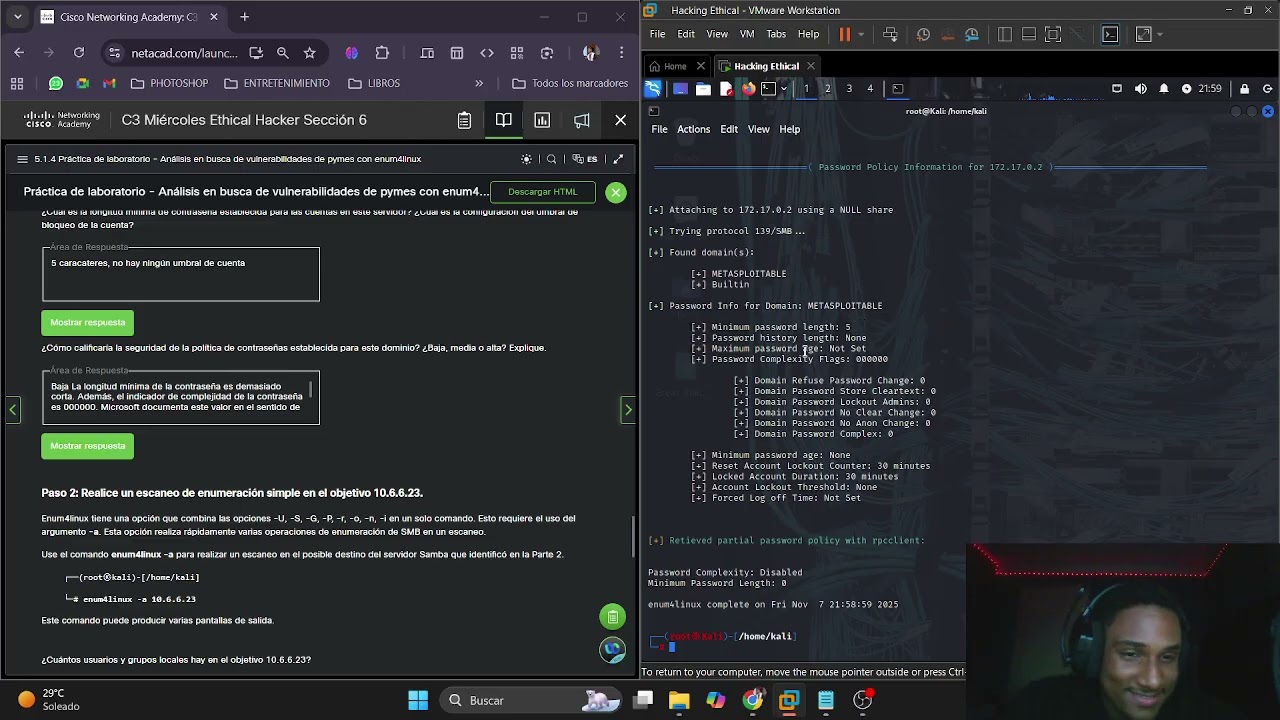This screenshot has height=720, width=1280.
Task: Enter VMware full screen mode icon
Action: (x=1052, y=34)
